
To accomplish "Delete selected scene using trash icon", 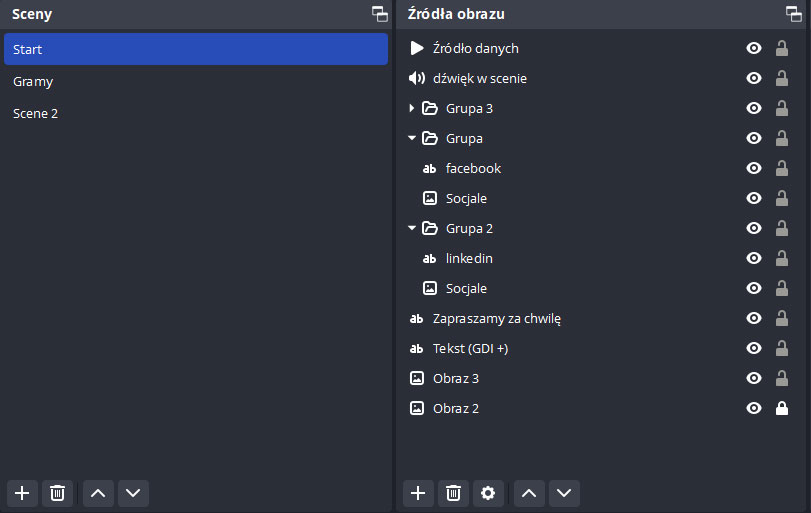I will (x=57, y=493).
